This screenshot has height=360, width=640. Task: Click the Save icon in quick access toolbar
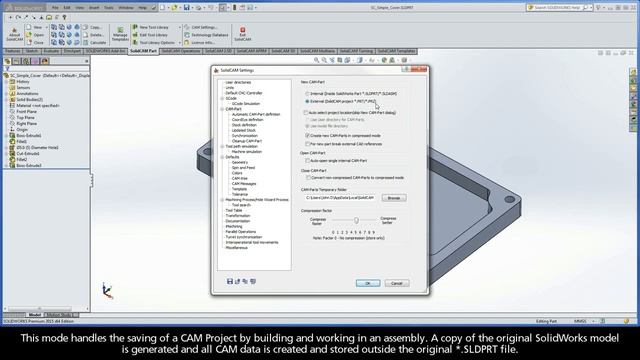(187, 7)
